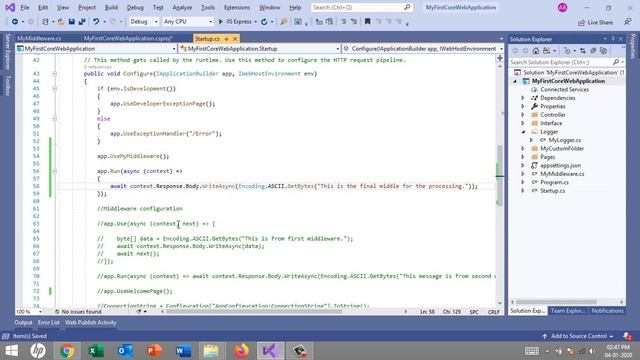The width and height of the screenshot is (640, 360).
Task: Click the Windows Start button
Action: pos(11,351)
